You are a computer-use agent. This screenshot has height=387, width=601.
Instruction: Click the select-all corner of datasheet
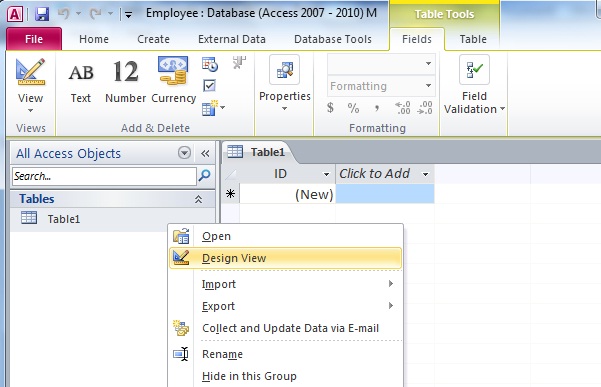pyautogui.click(x=230, y=174)
